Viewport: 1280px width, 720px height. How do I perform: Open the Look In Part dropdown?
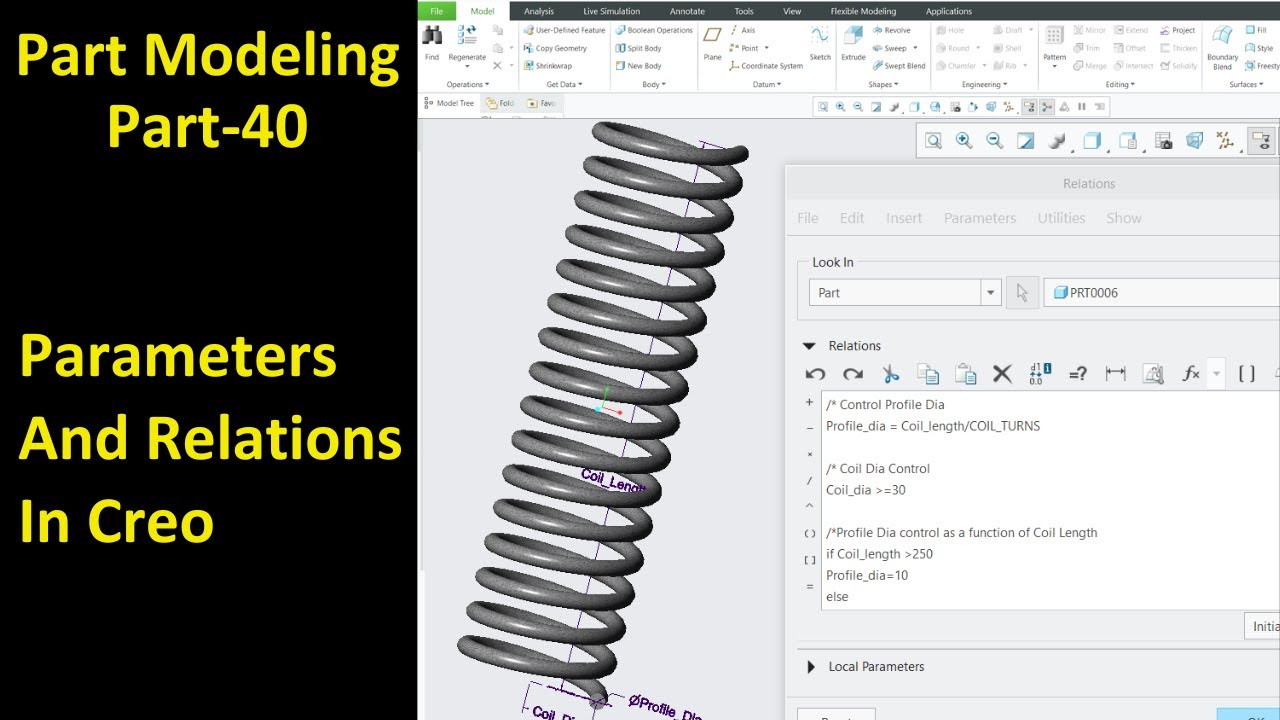(991, 292)
